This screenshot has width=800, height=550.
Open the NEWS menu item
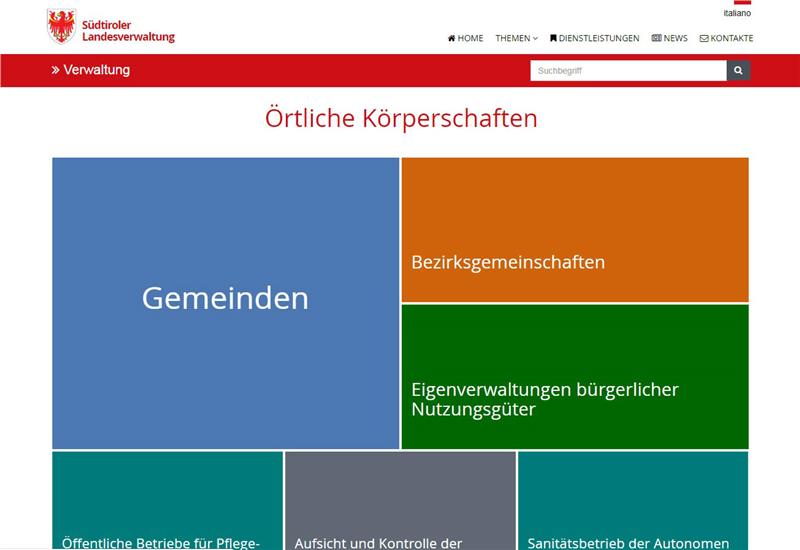pyautogui.click(x=675, y=38)
